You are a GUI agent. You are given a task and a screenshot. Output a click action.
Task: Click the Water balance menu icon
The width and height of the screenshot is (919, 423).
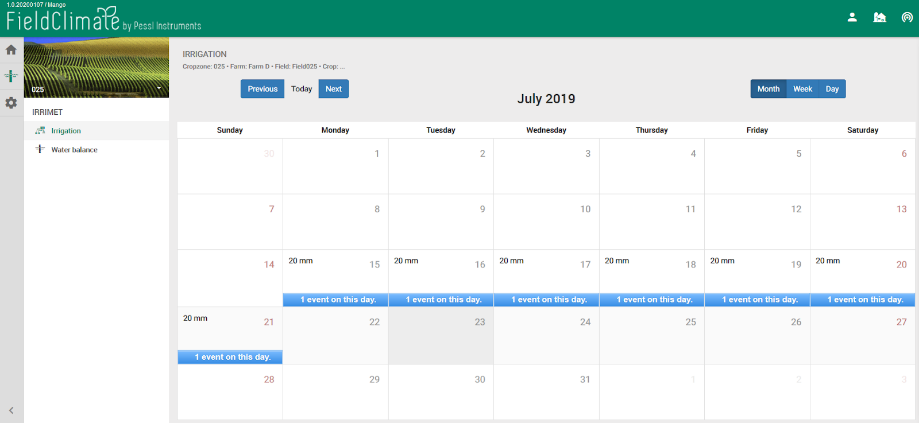40,150
